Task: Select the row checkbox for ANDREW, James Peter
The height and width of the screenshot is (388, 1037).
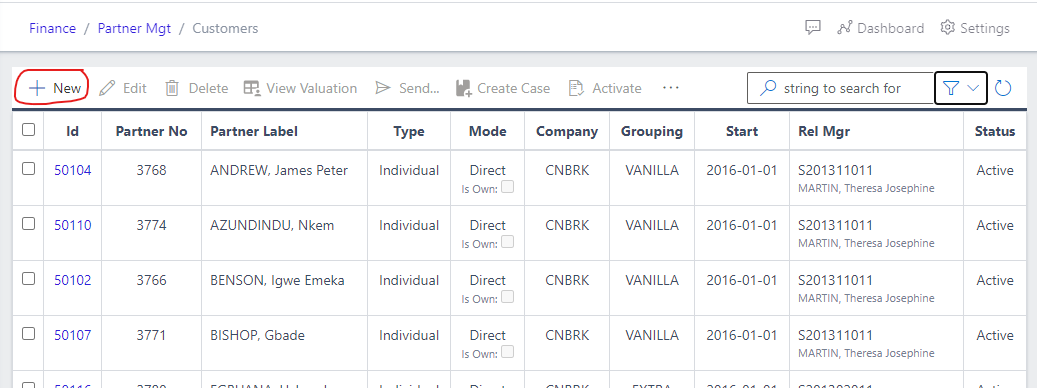Action: pyautogui.click(x=28, y=169)
